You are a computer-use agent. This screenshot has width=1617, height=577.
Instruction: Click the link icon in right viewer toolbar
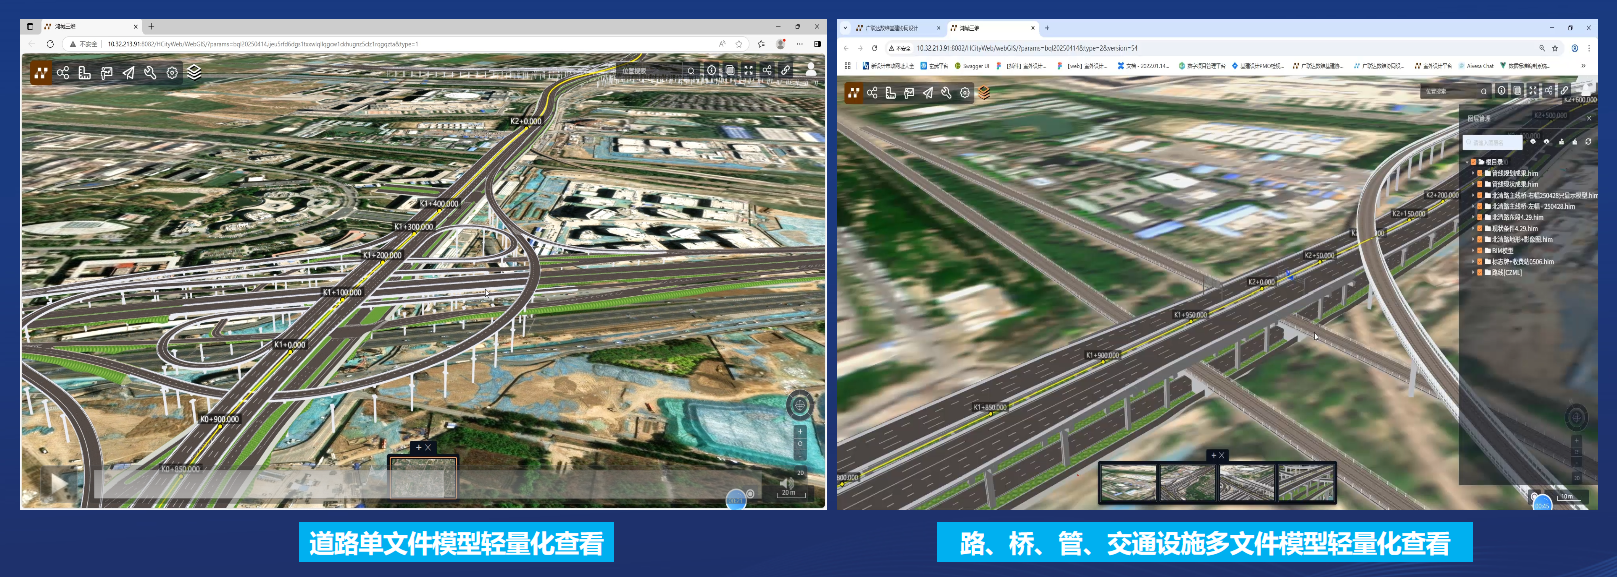[x=1565, y=91]
